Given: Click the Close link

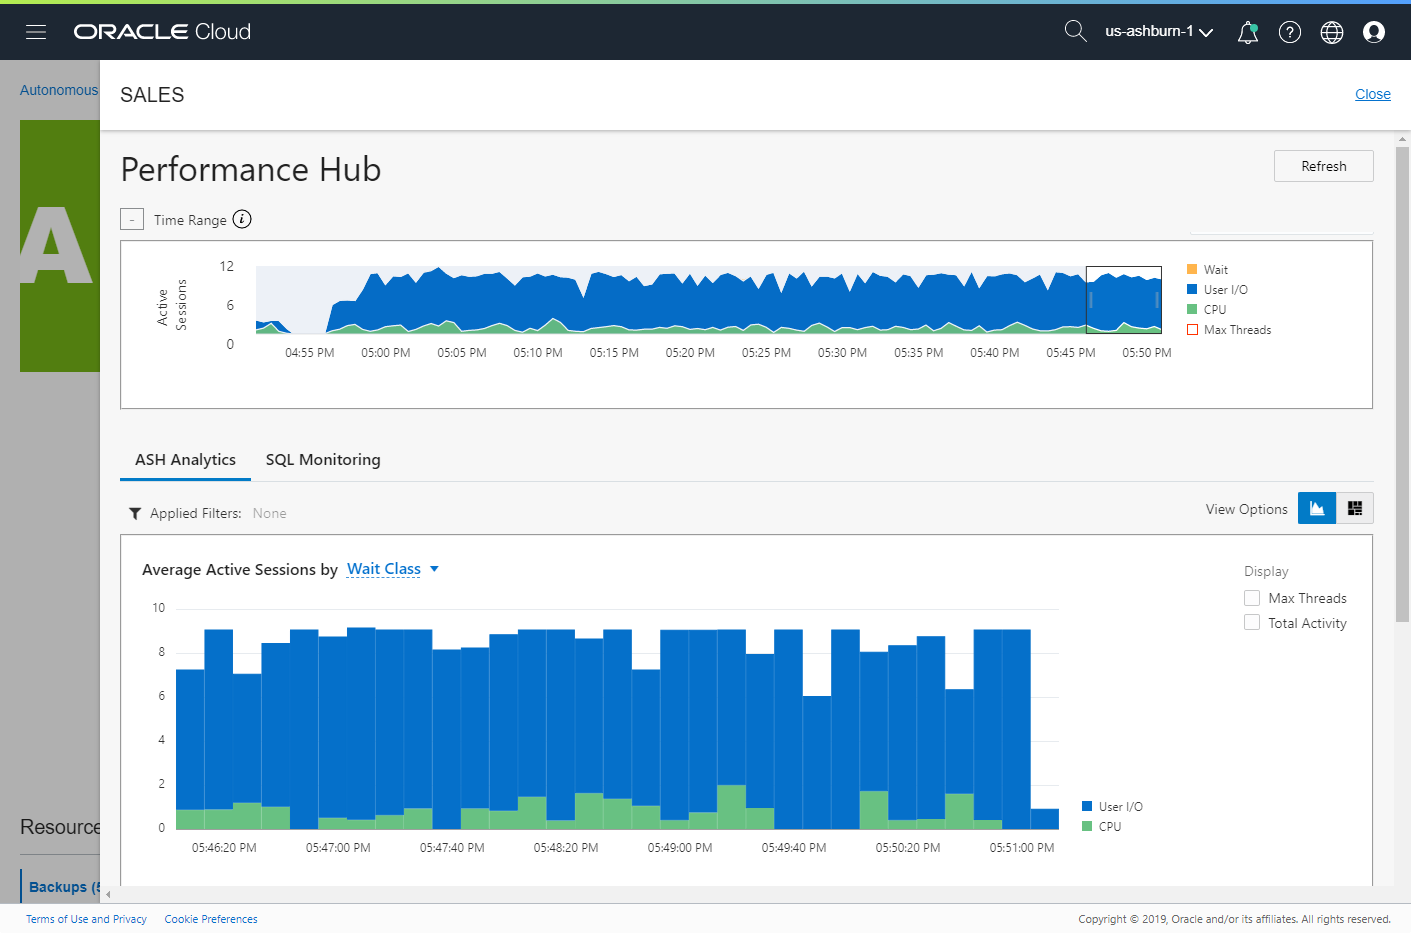Looking at the screenshot, I should pos(1372,94).
